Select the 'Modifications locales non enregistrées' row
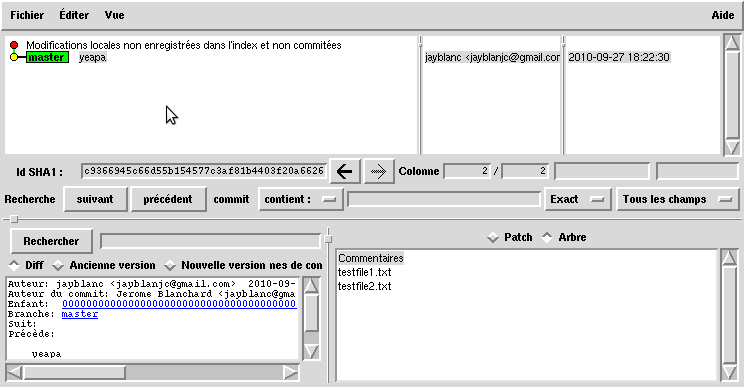The height and width of the screenshot is (387, 744). (x=184, y=45)
